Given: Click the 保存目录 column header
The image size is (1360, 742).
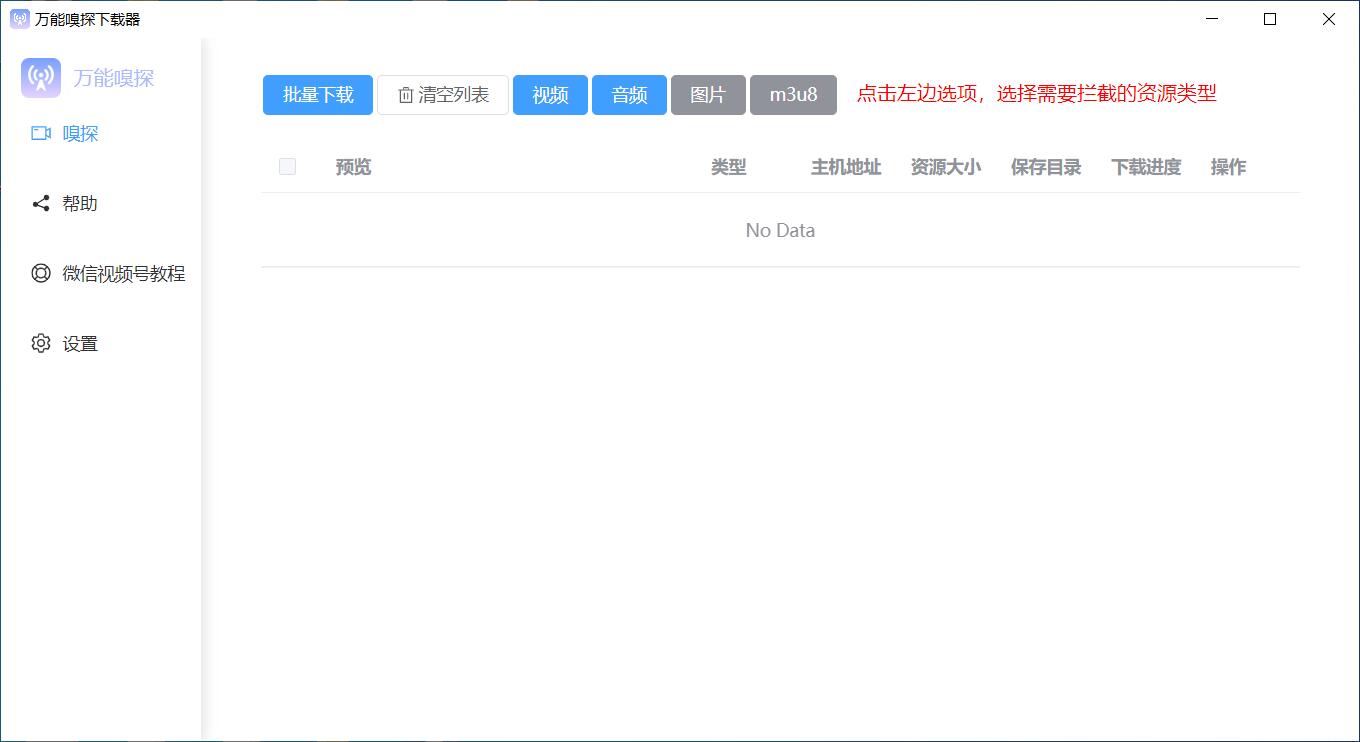Looking at the screenshot, I should [x=1046, y=167].
